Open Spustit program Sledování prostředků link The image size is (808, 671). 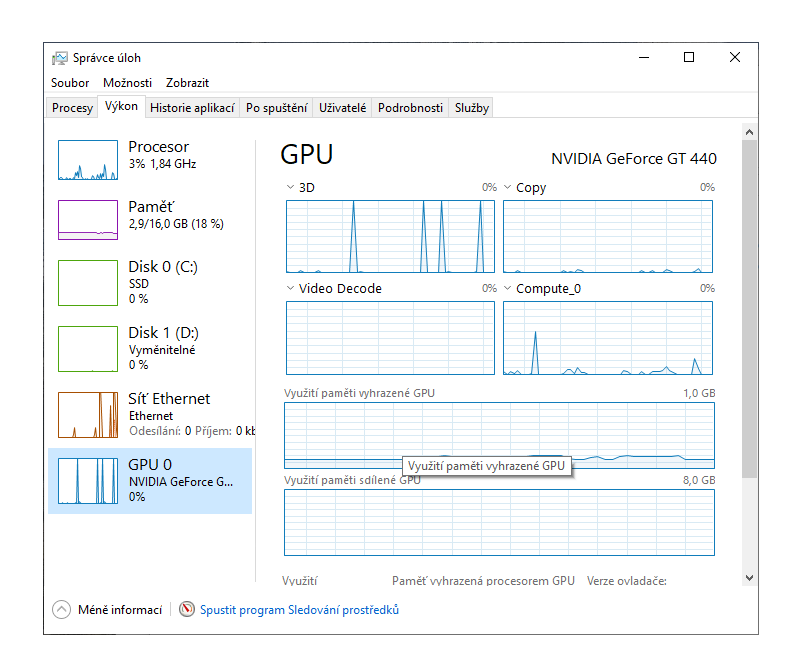(299, 610)
